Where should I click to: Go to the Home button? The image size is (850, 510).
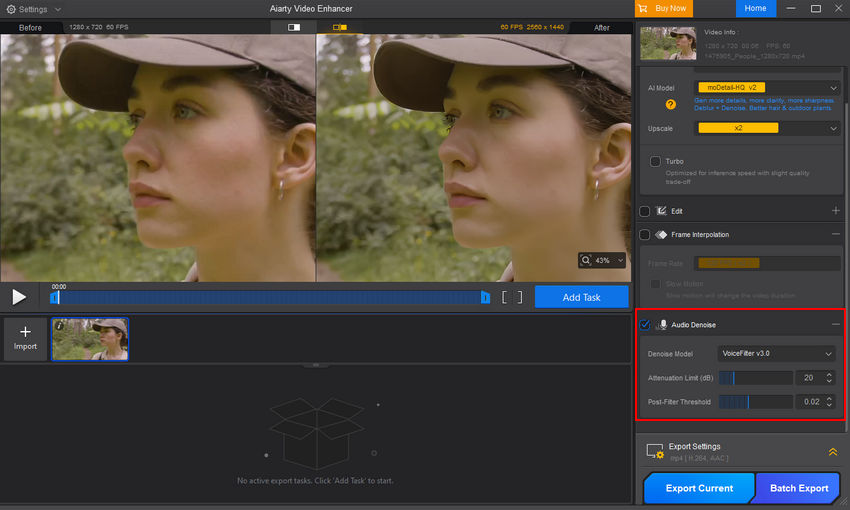(755, 8)
